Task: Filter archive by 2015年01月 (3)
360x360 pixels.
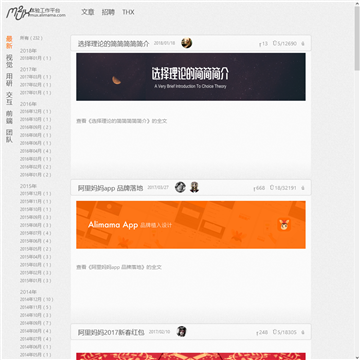Action: (35, 281)
